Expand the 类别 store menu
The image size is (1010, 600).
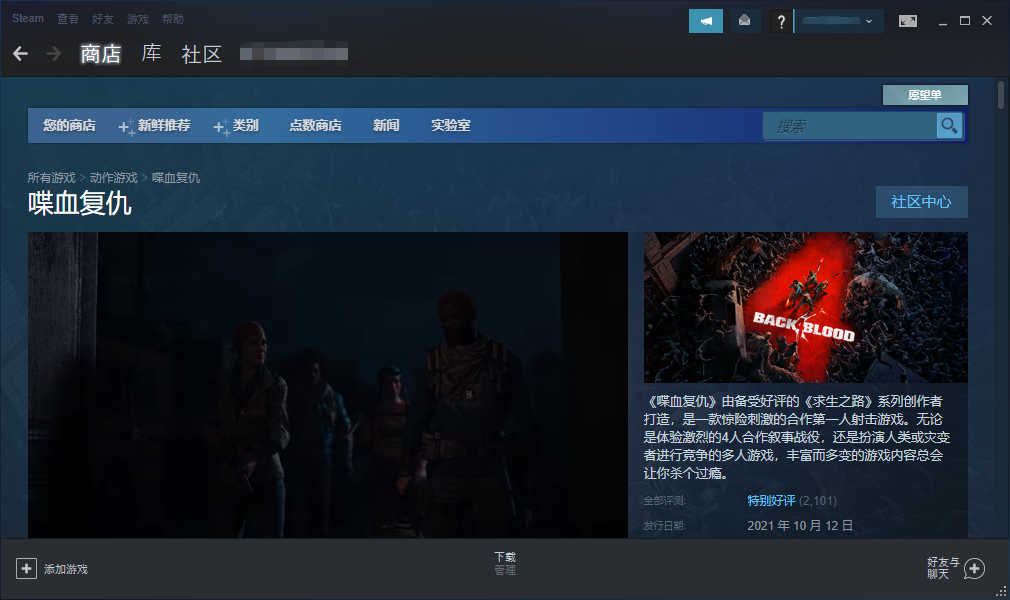[x=236, y=126]
